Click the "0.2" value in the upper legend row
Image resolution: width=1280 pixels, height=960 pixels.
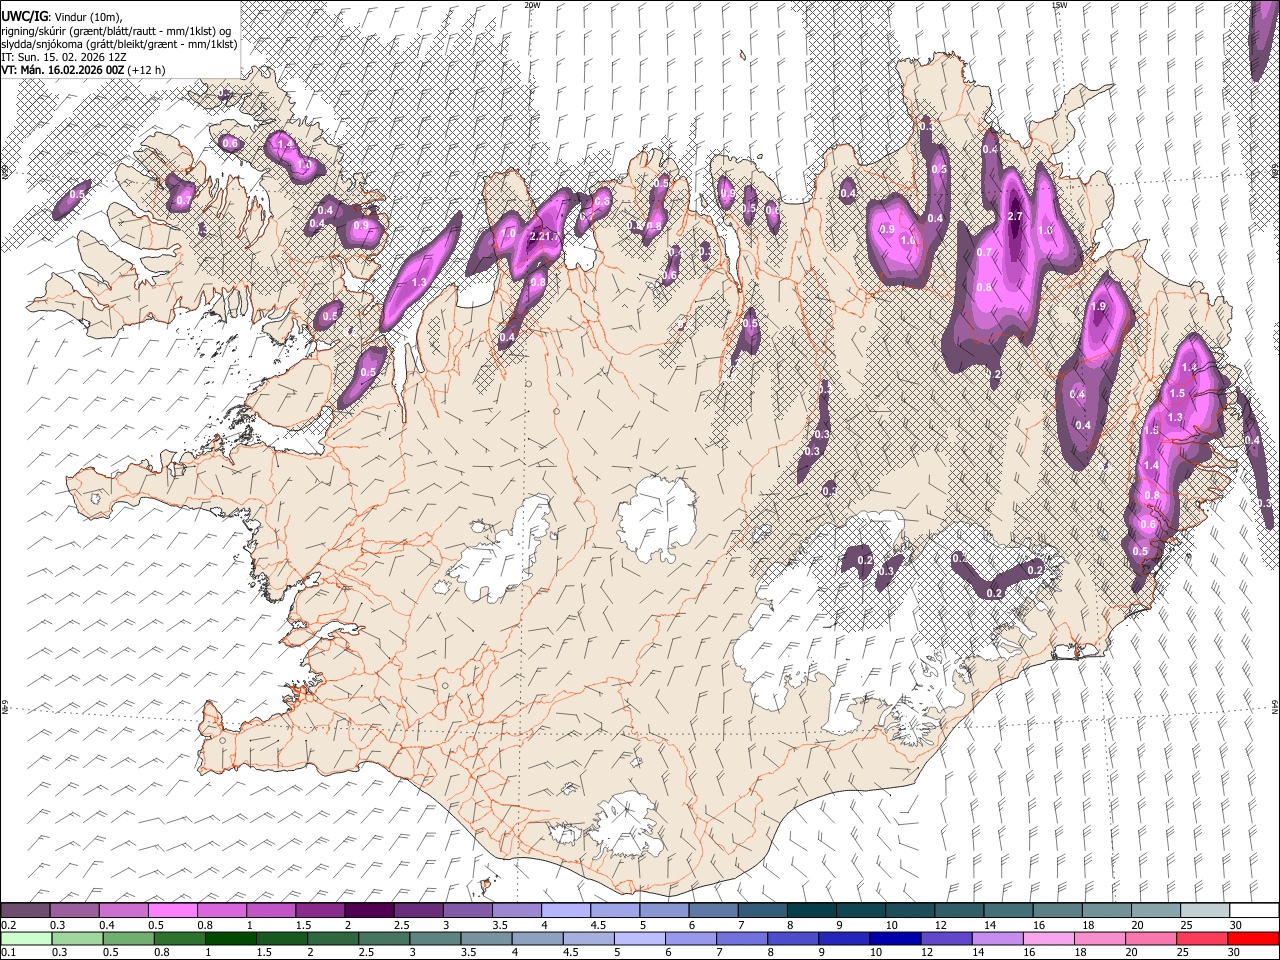9,925
